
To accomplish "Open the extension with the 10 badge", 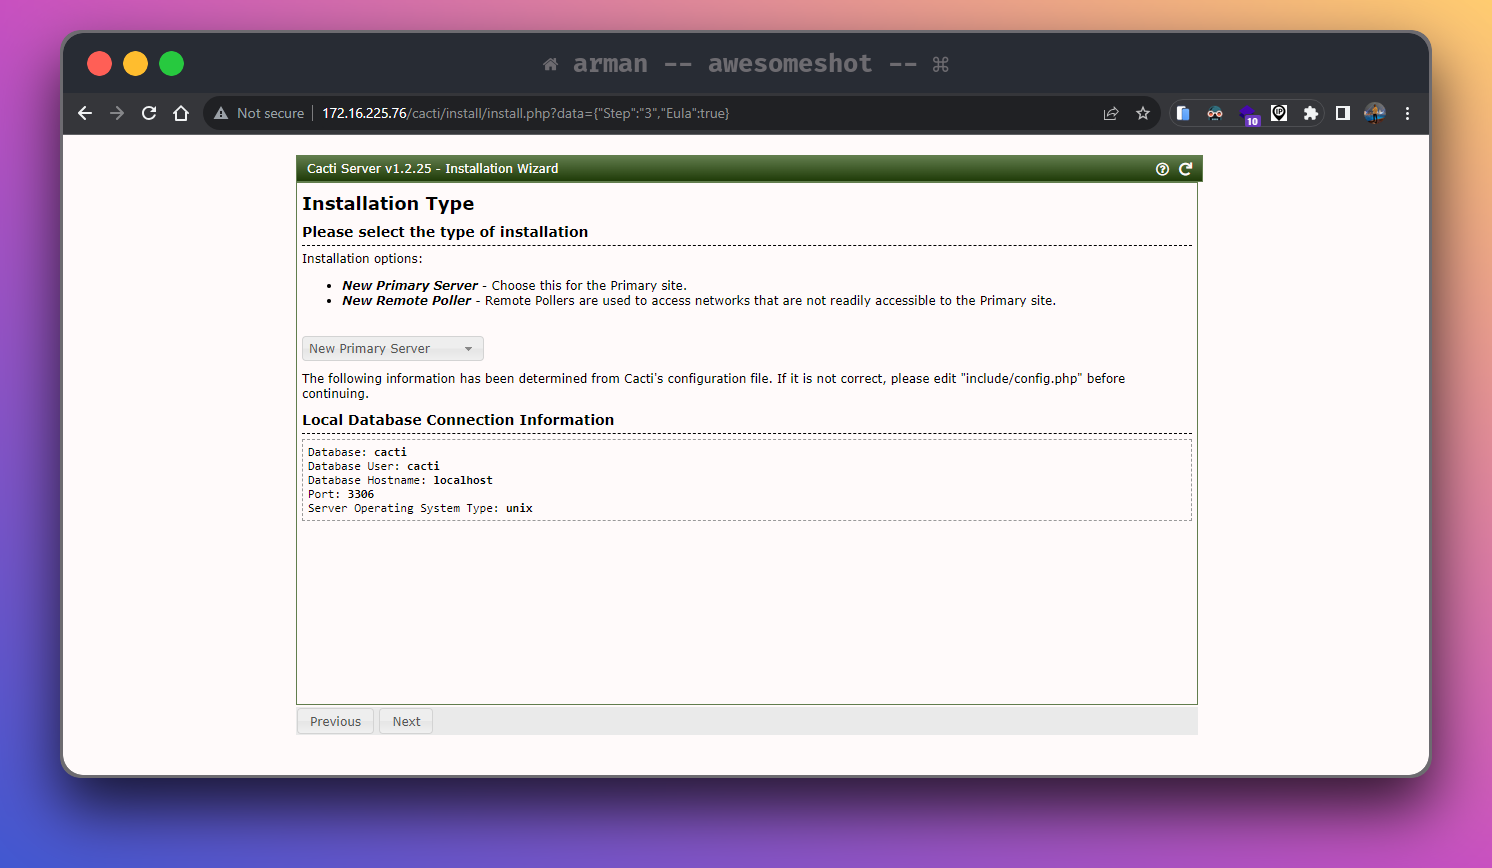I will (1248, 114).
